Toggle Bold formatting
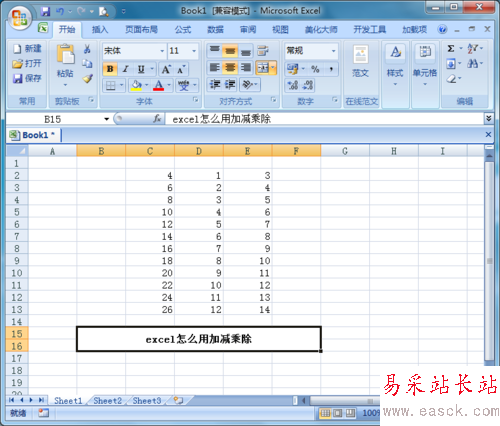500x426 pixels. 110,69
